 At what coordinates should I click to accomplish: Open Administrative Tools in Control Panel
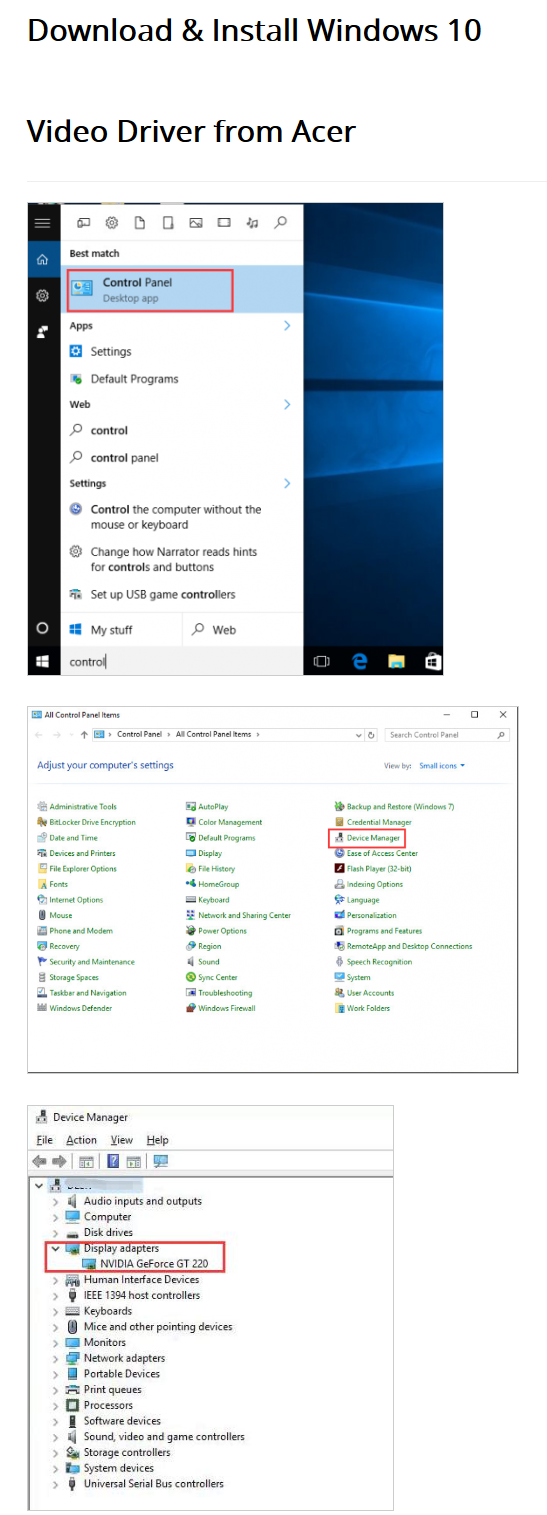(77, 806)
